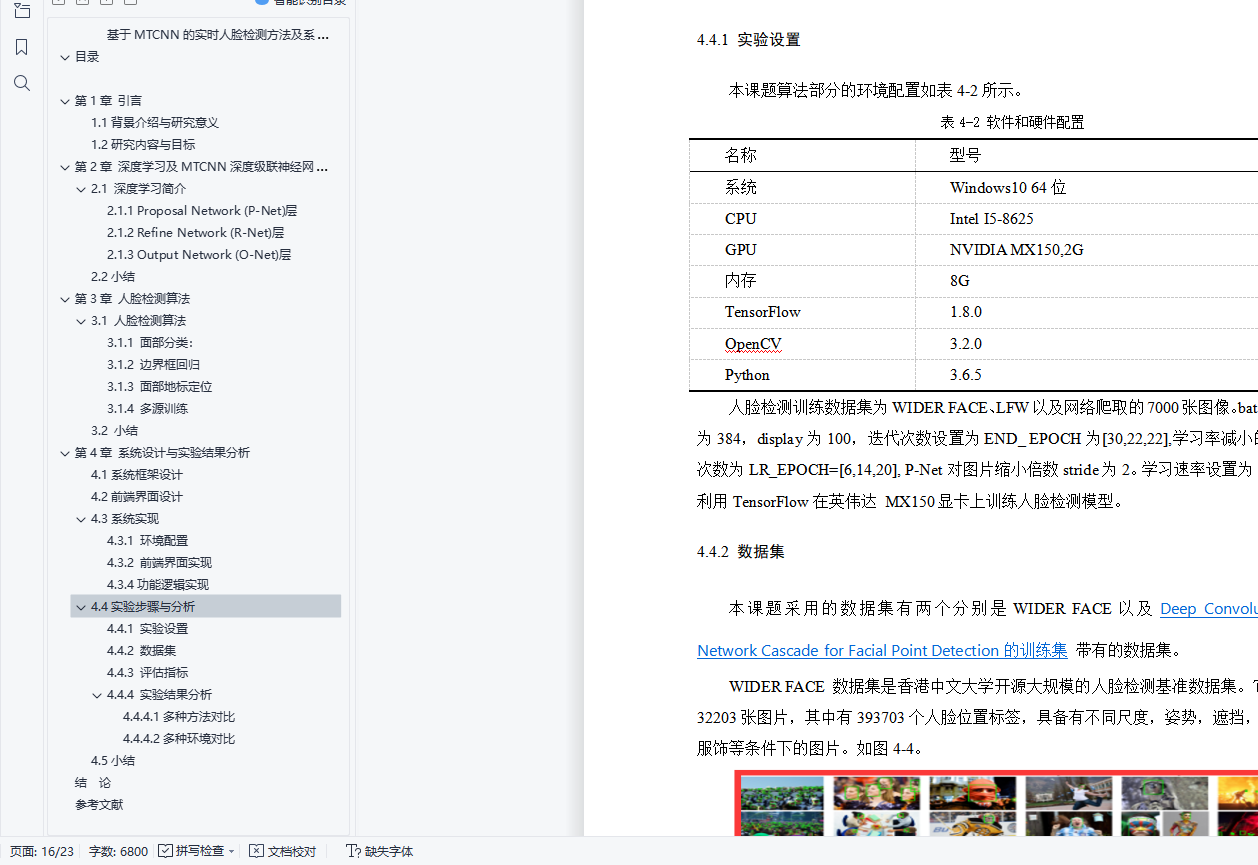Collapse the 4.4 实验步骤与分析 node

[81, 607]
